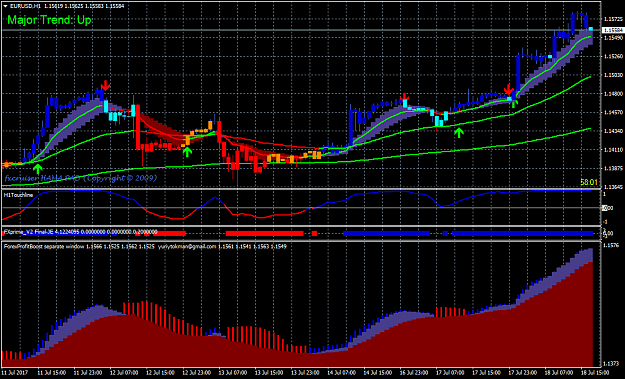Image resolution: width=625 pixels, height=379 pixels.
Task: Click the 1.14800 price scale label
Action: [613, 94]
